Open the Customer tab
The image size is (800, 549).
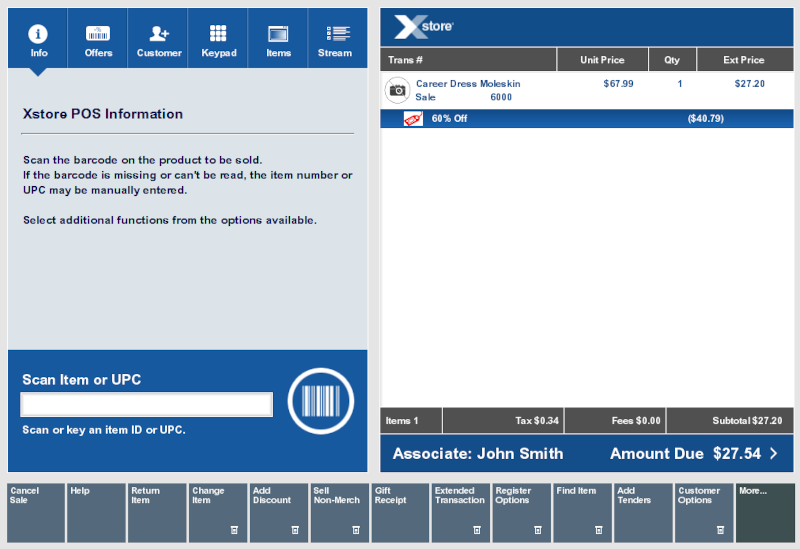[x=158, y=38]
